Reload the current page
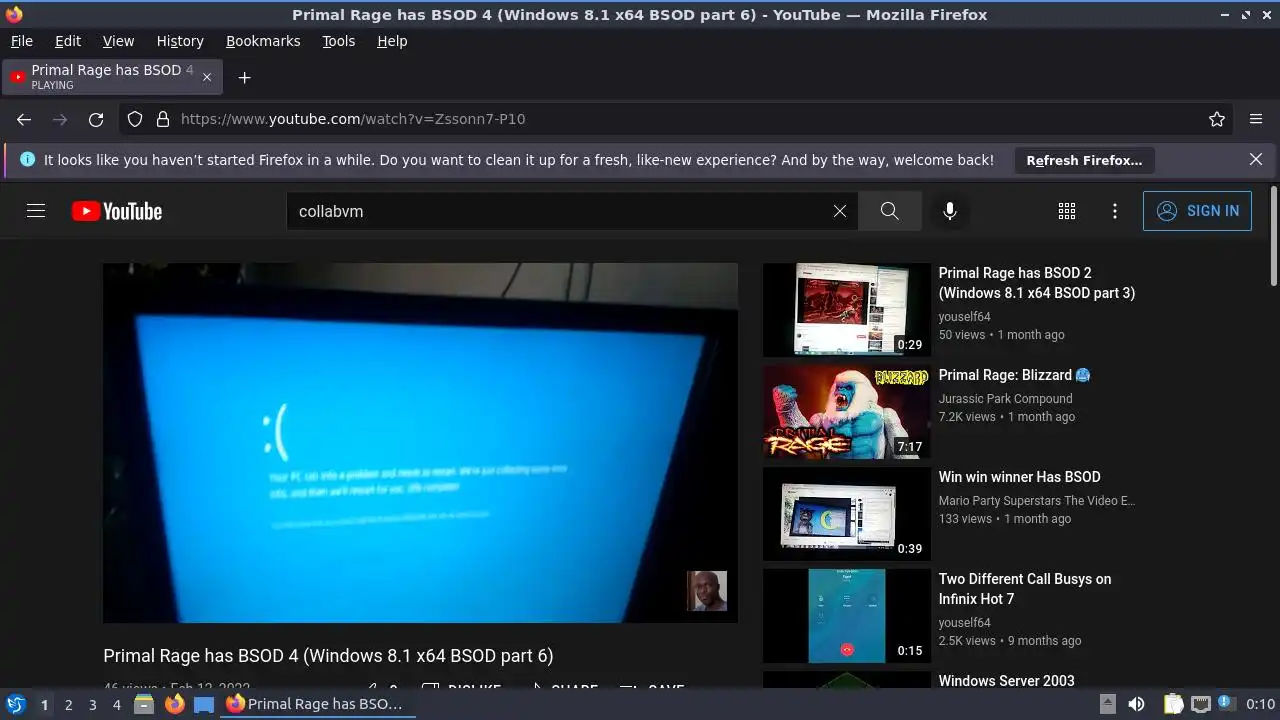Image resolution: width=1280 pixels, height=720 pixels. [96, 119]
